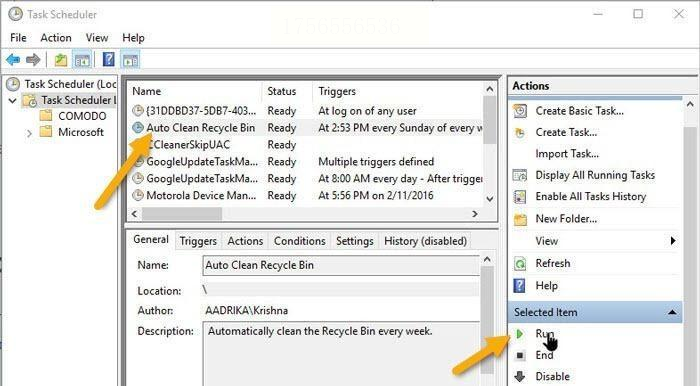Click inside the Name field of General tab

341,265
